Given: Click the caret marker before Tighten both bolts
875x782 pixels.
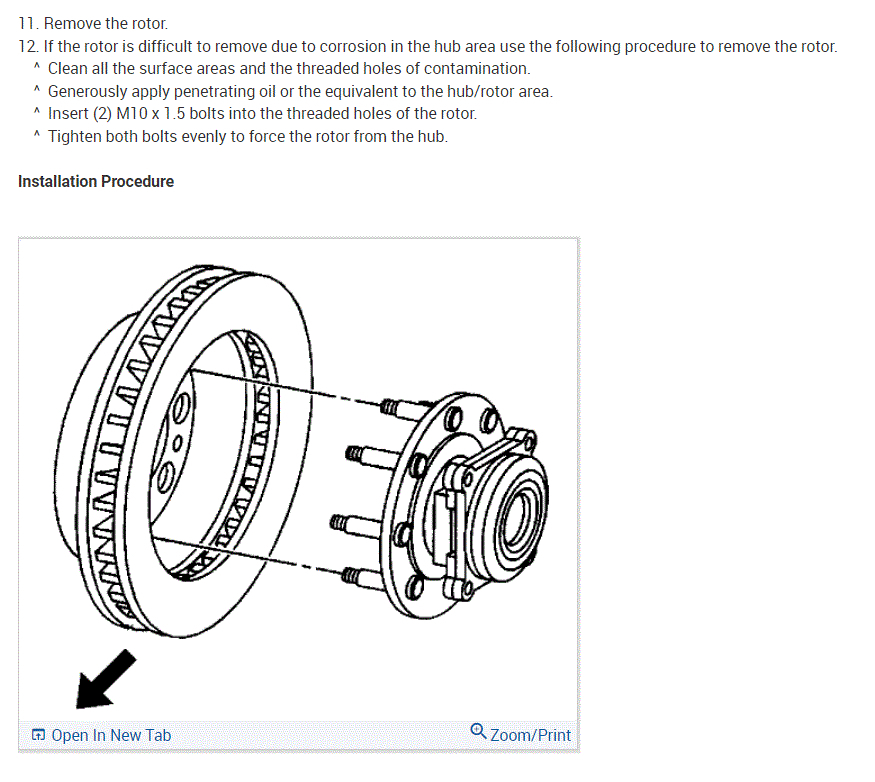Looking at the screenshot, I should [x=37, y=134].
